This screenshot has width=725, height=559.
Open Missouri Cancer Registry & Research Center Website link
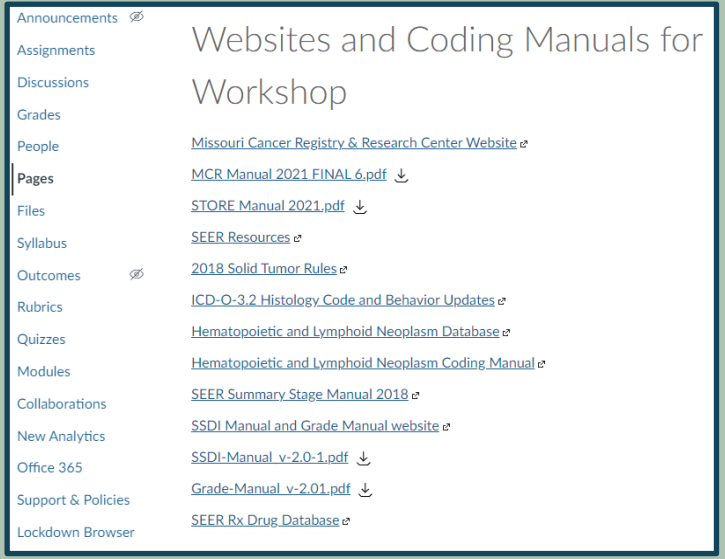(354, 143)
